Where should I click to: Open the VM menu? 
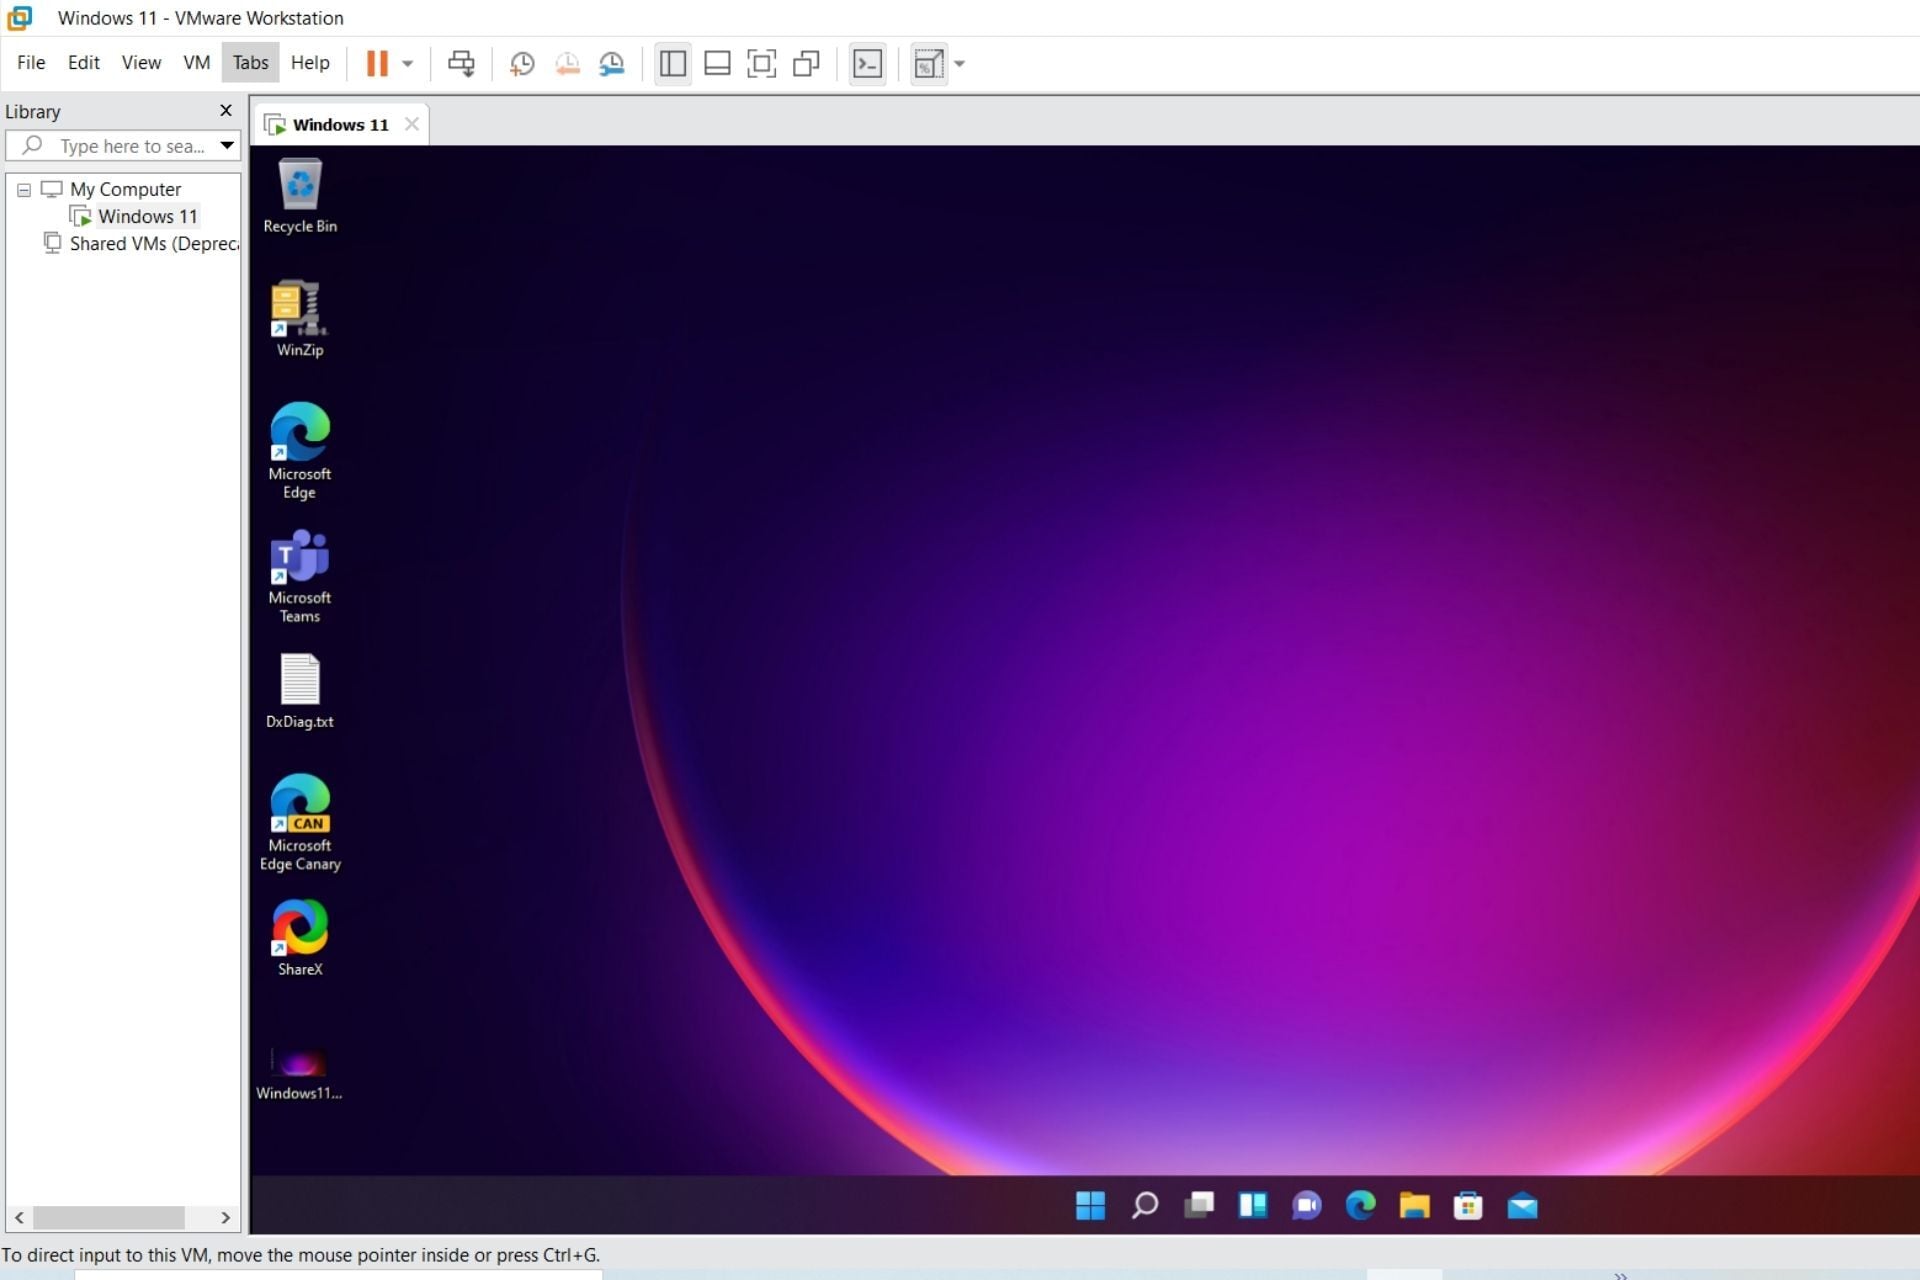tap(196, 63)
